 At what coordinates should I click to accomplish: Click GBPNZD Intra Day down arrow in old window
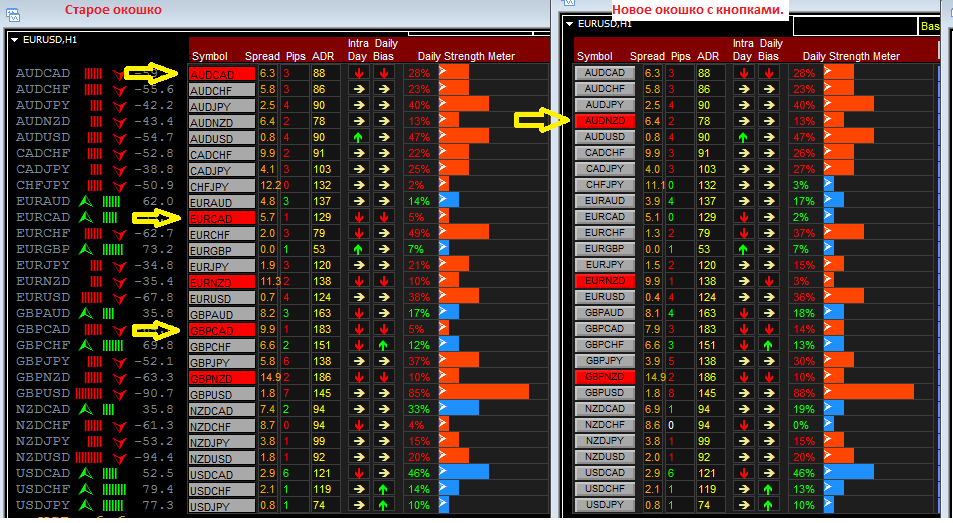coord(359,377)
